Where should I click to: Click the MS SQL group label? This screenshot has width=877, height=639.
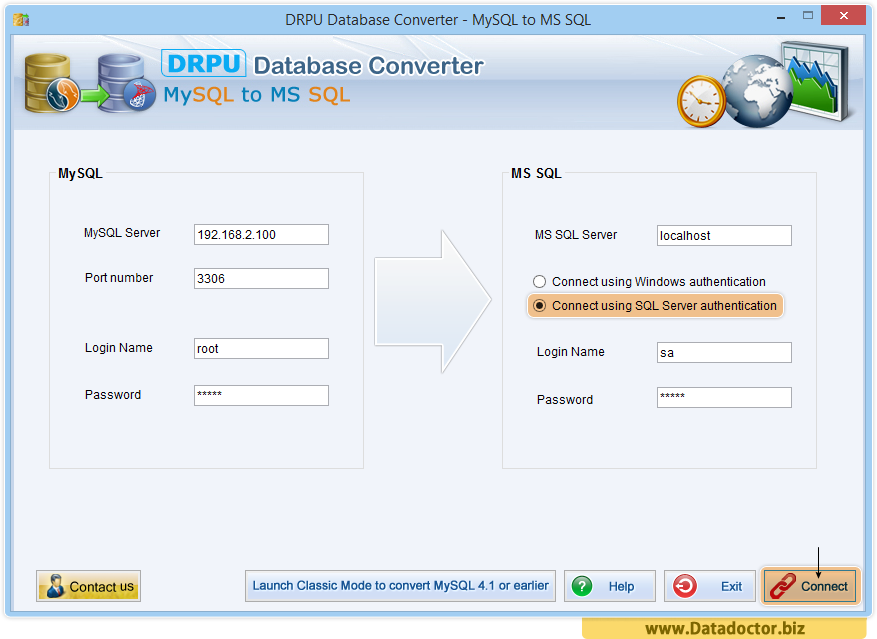tap(536, 173)
